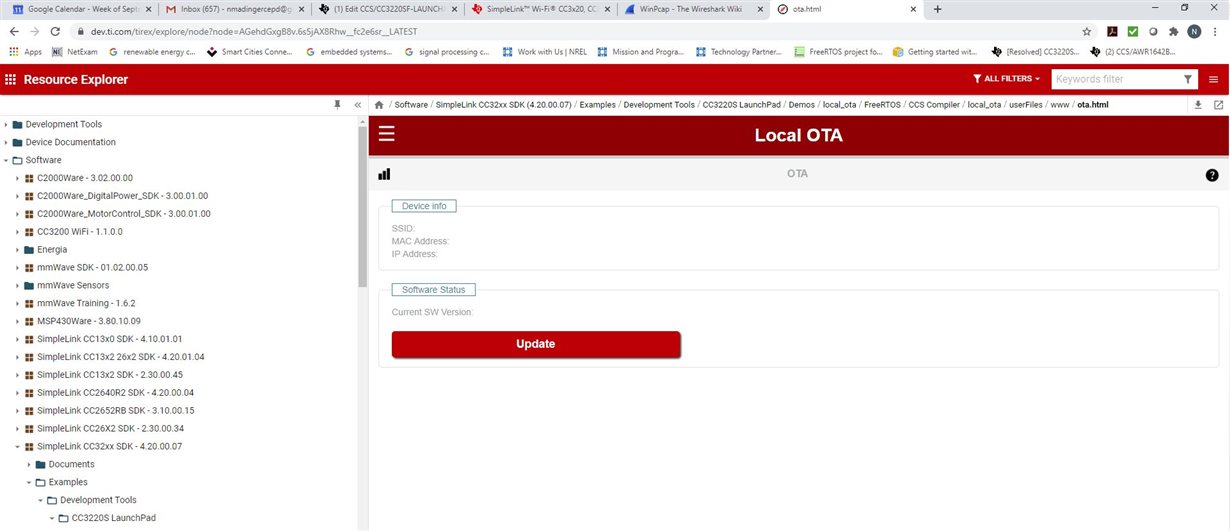
Task: Open the Chrome three-dot menu
Action: click(1216, 31)
